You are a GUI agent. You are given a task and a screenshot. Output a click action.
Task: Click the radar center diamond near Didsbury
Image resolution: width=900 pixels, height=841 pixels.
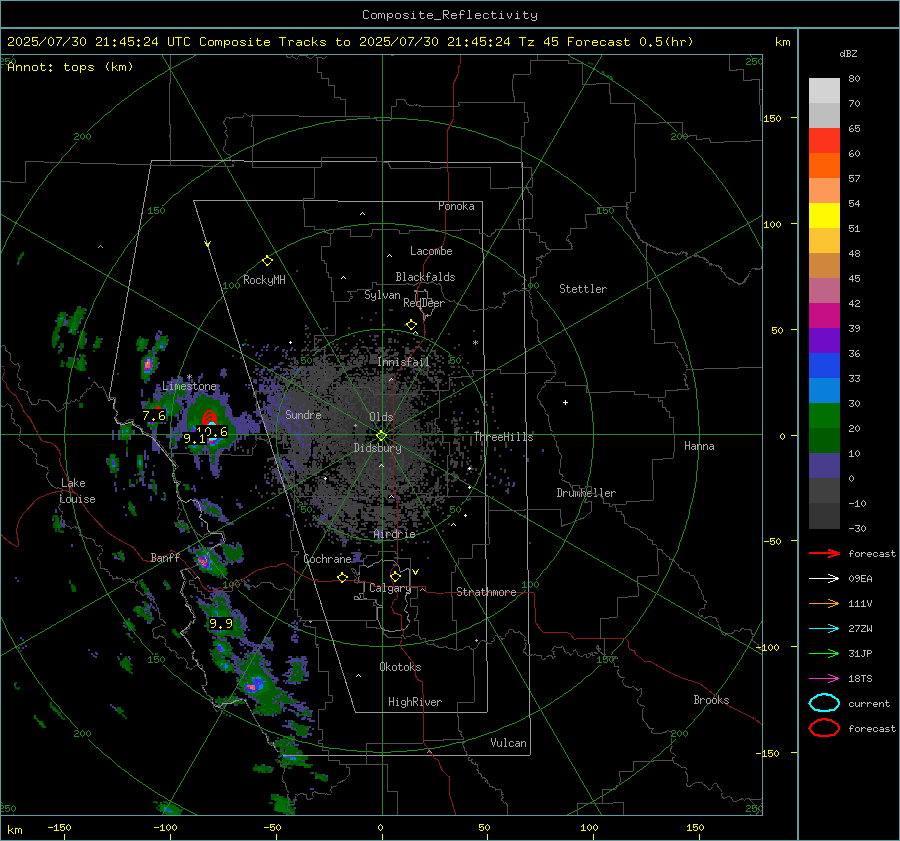click(381, 436)
